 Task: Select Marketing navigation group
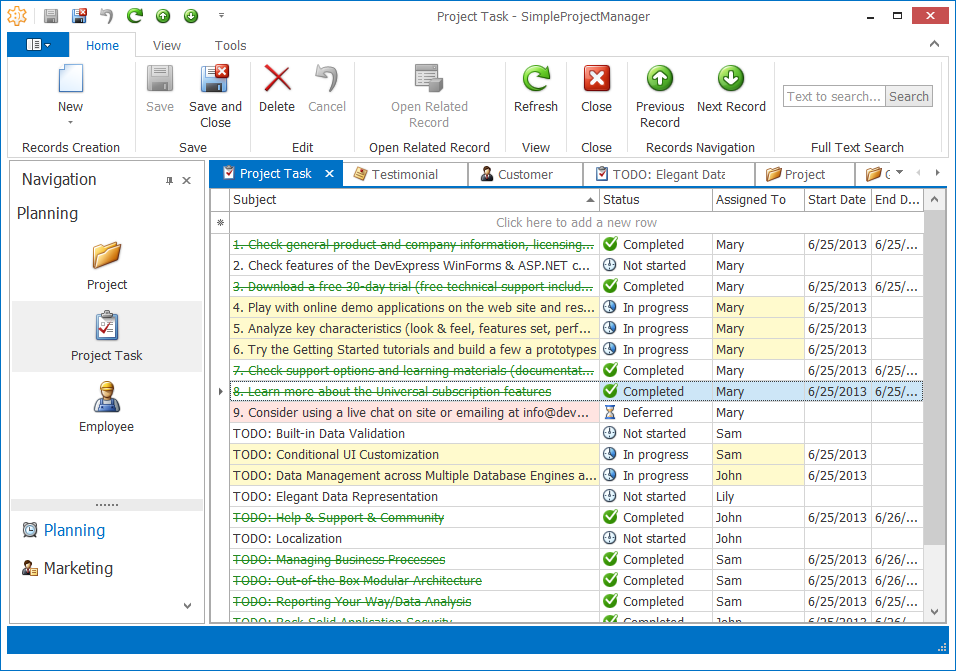pyautogui.click(x=78, y=568)
